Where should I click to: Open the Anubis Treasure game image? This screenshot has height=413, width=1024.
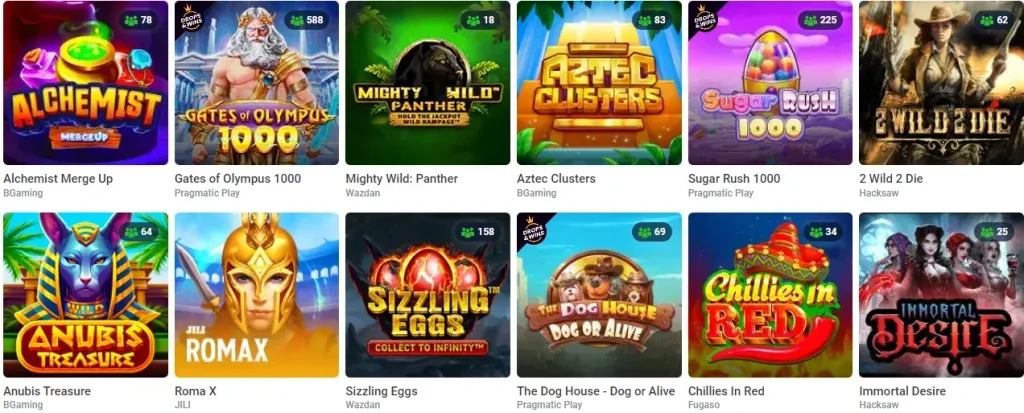tap(86, 295)
